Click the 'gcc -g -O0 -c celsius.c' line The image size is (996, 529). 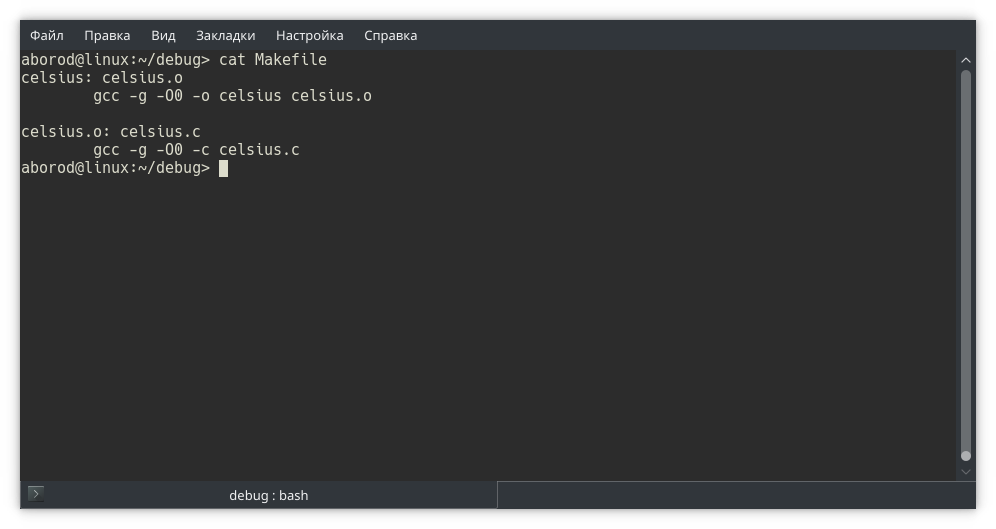coord(196,150)
